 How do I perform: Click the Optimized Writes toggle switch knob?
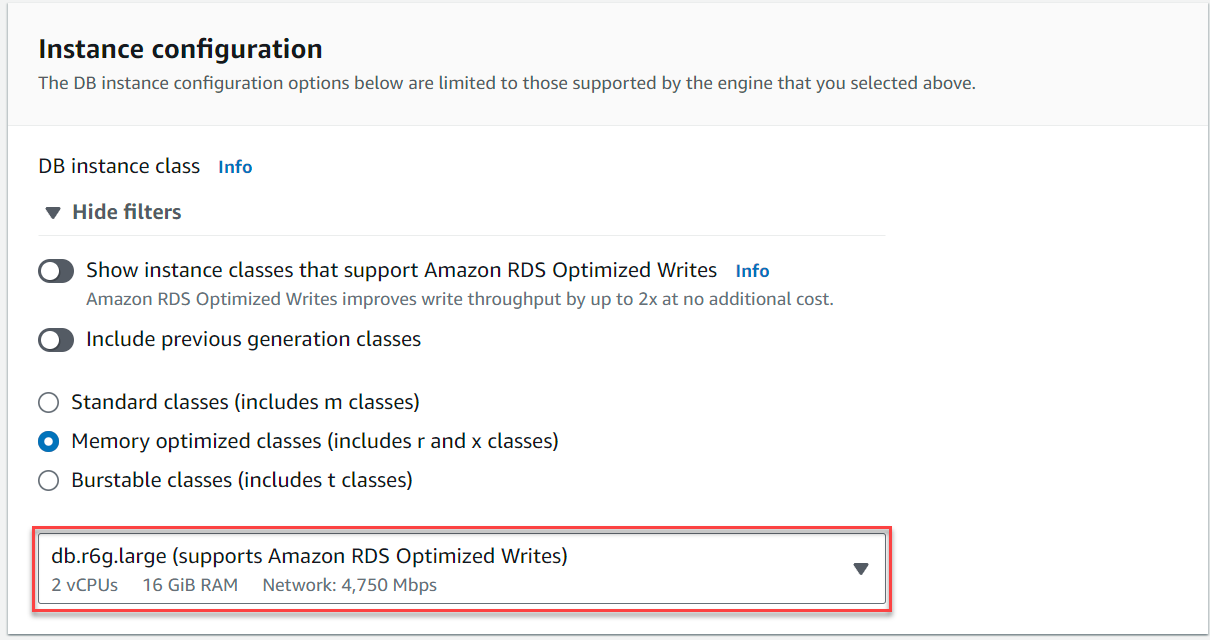48,270
